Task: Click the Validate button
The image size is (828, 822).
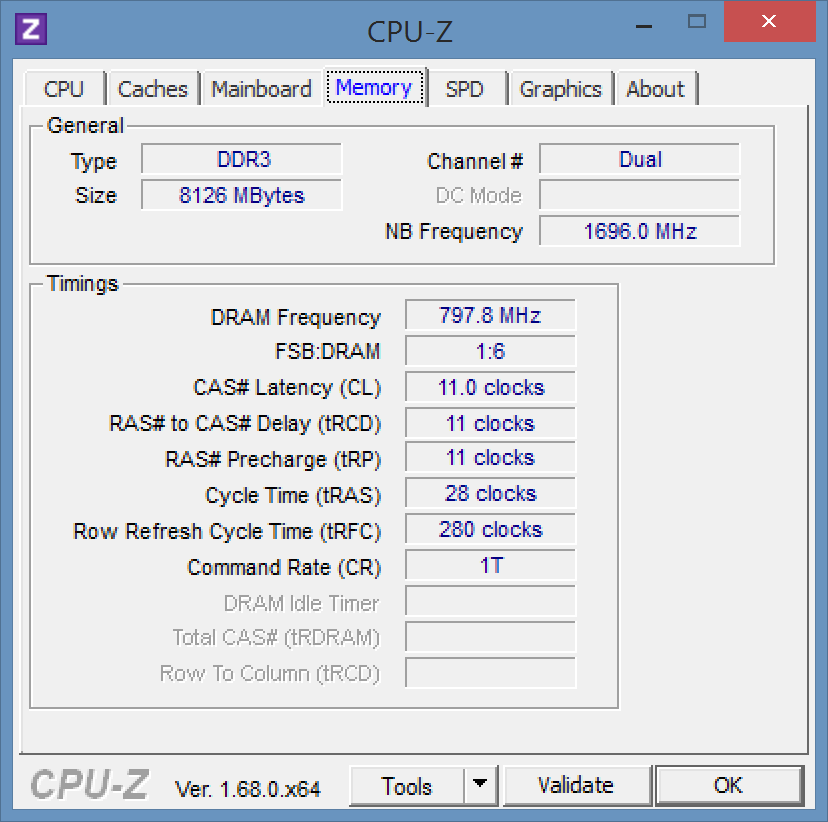Action: click(576, 786)
